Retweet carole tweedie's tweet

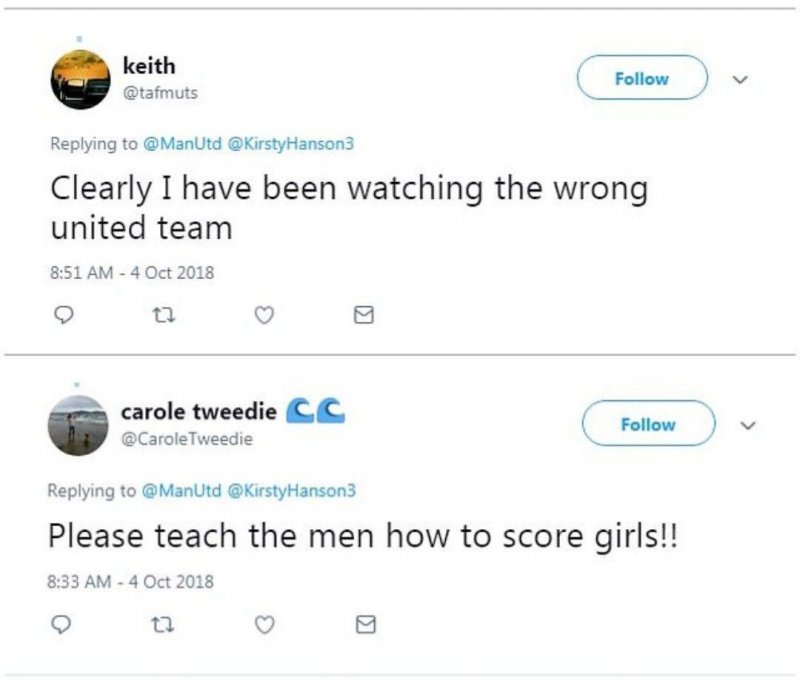pyautogui.click(x=161, y=625)
